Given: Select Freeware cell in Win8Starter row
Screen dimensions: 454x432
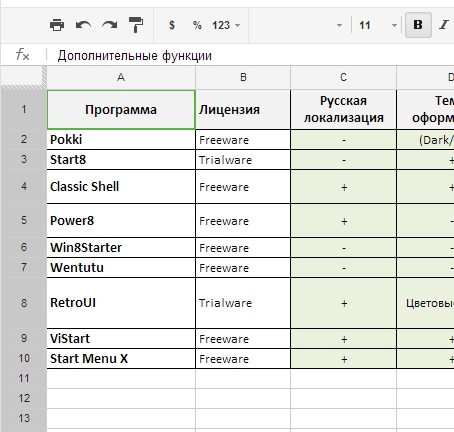Looking at the screenshot, I should click(243, 248).
